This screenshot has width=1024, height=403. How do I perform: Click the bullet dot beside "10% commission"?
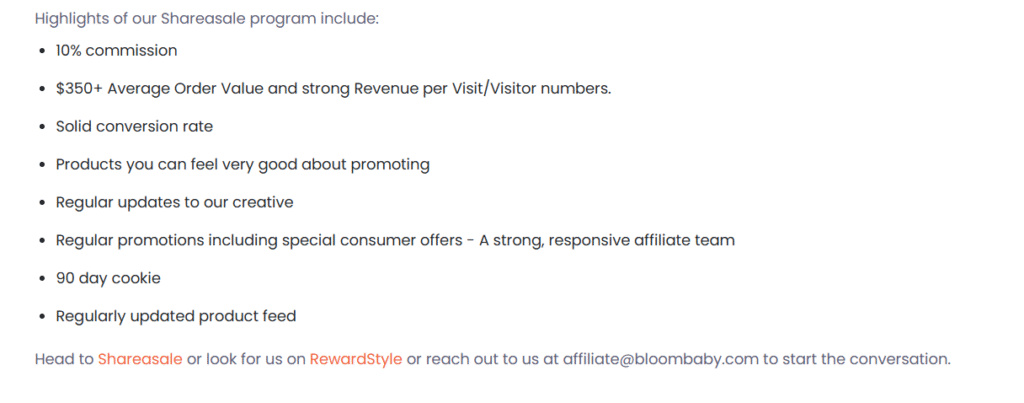(x=41, y=51)
